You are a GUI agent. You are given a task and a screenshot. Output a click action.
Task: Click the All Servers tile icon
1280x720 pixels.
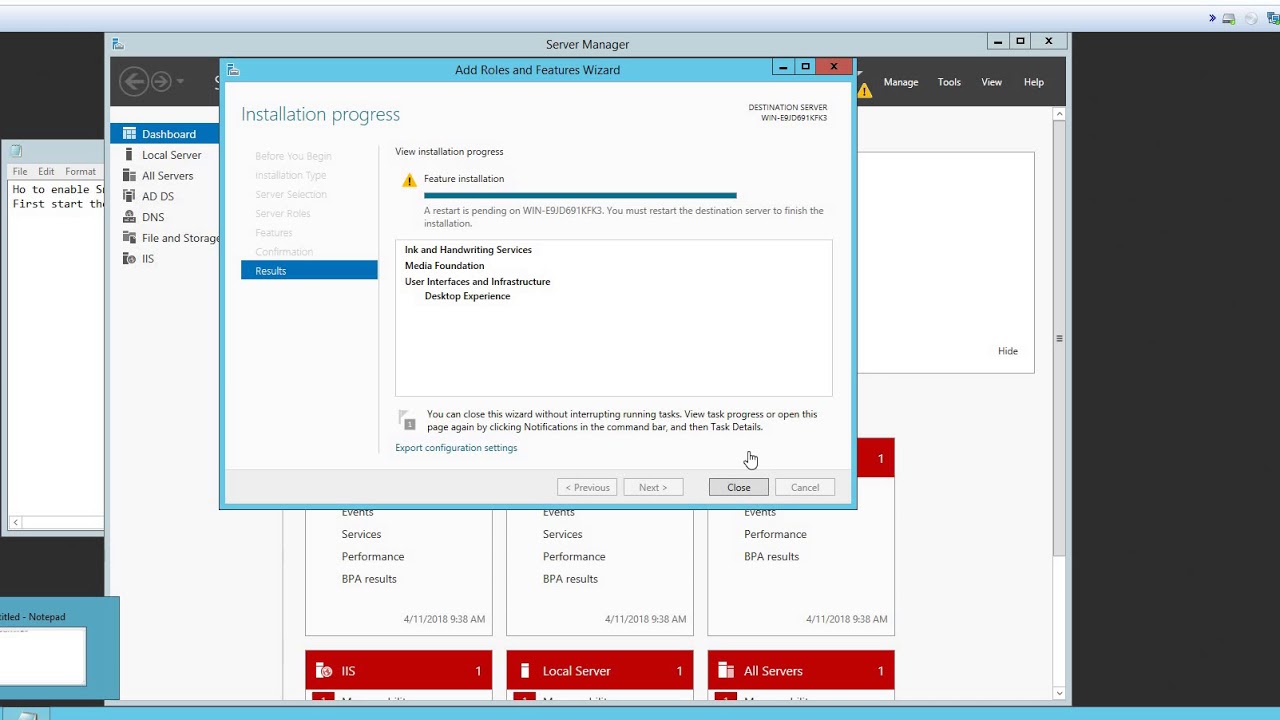pos(726,671)
